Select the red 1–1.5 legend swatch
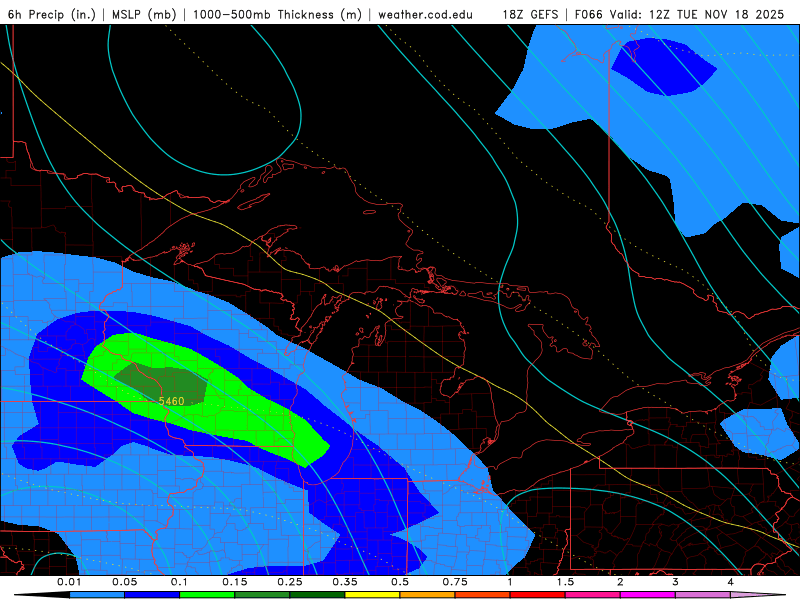The width and height of the screenshot is (800, 600). click(538, 595)
